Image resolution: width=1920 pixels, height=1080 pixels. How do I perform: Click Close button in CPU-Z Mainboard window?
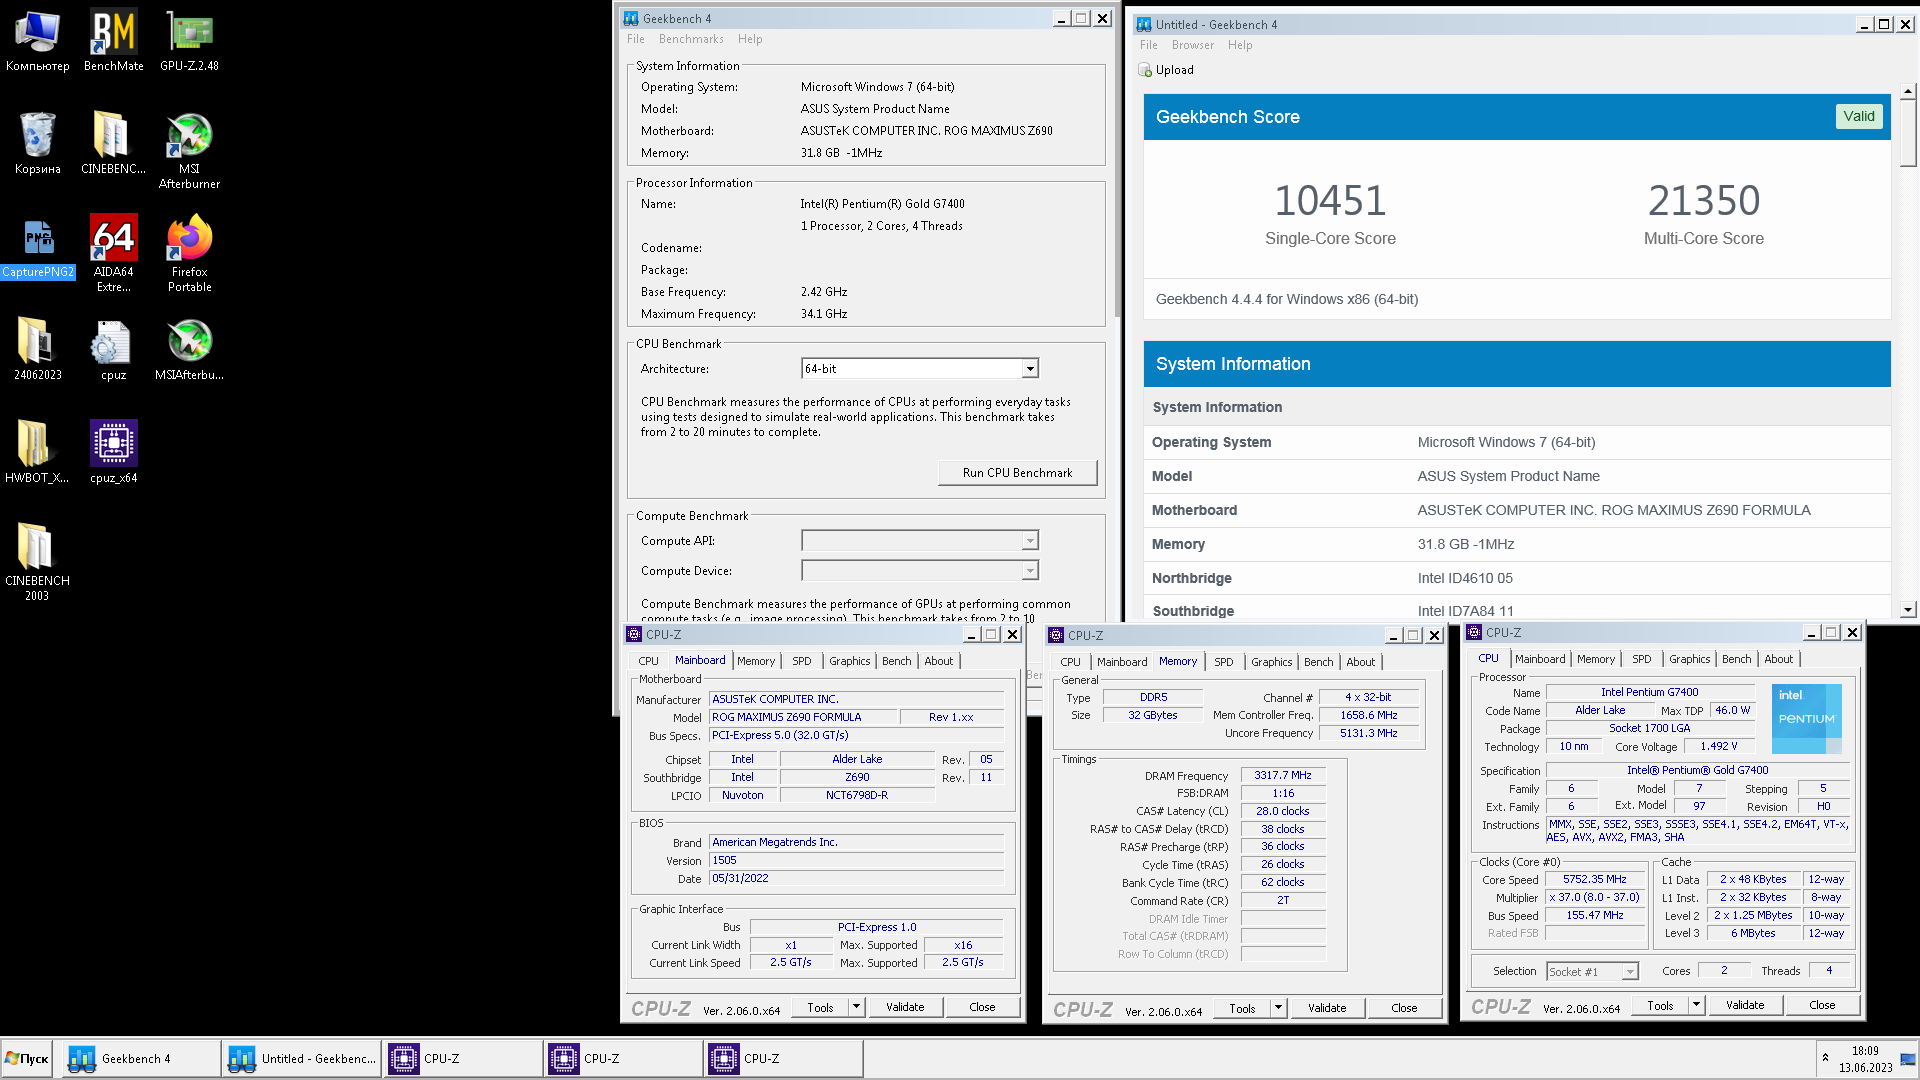pyautogui.click(x=982, y=1007)
